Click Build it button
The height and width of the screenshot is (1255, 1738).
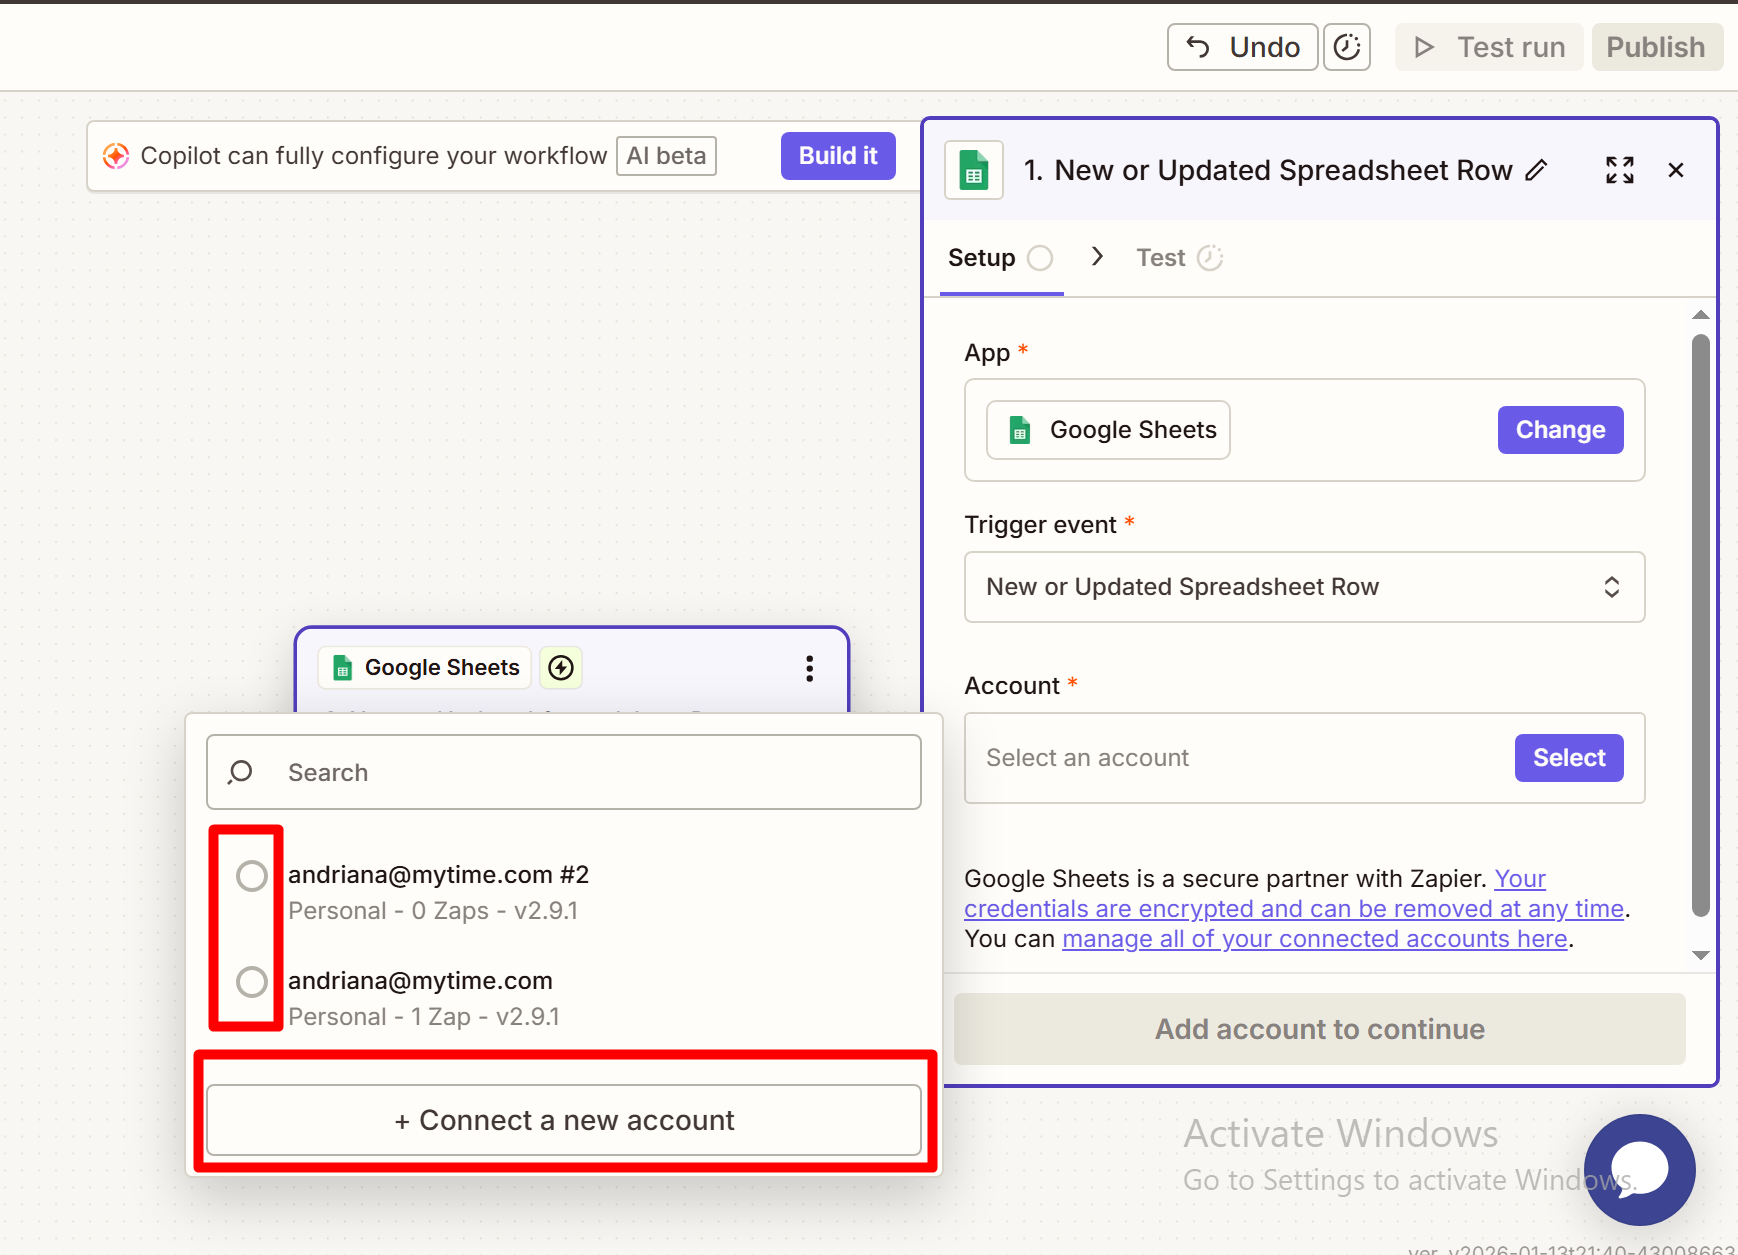(x=838, y=156)
